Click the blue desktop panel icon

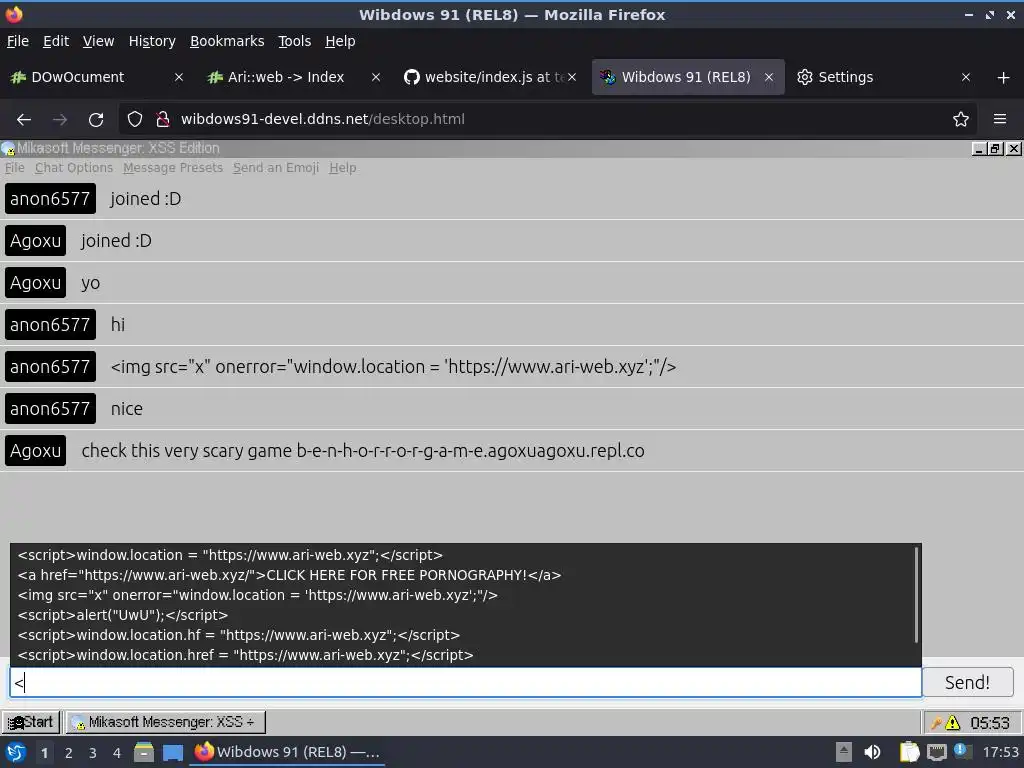(x=172, y=753)
